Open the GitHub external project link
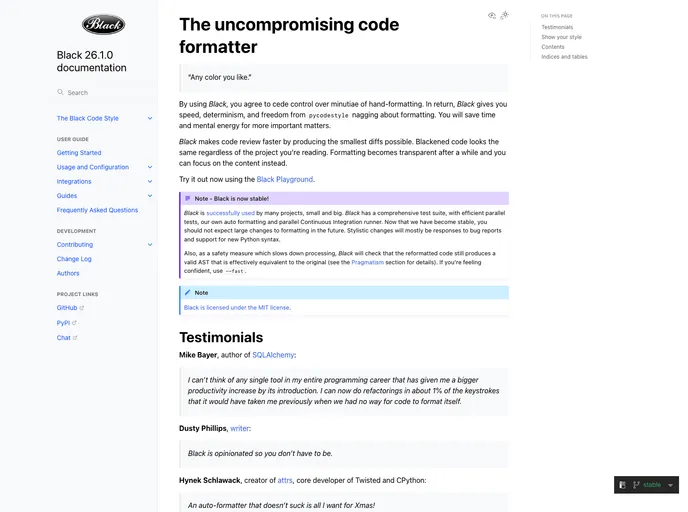Viewport: 688px width, 512px height. (67, 308)
